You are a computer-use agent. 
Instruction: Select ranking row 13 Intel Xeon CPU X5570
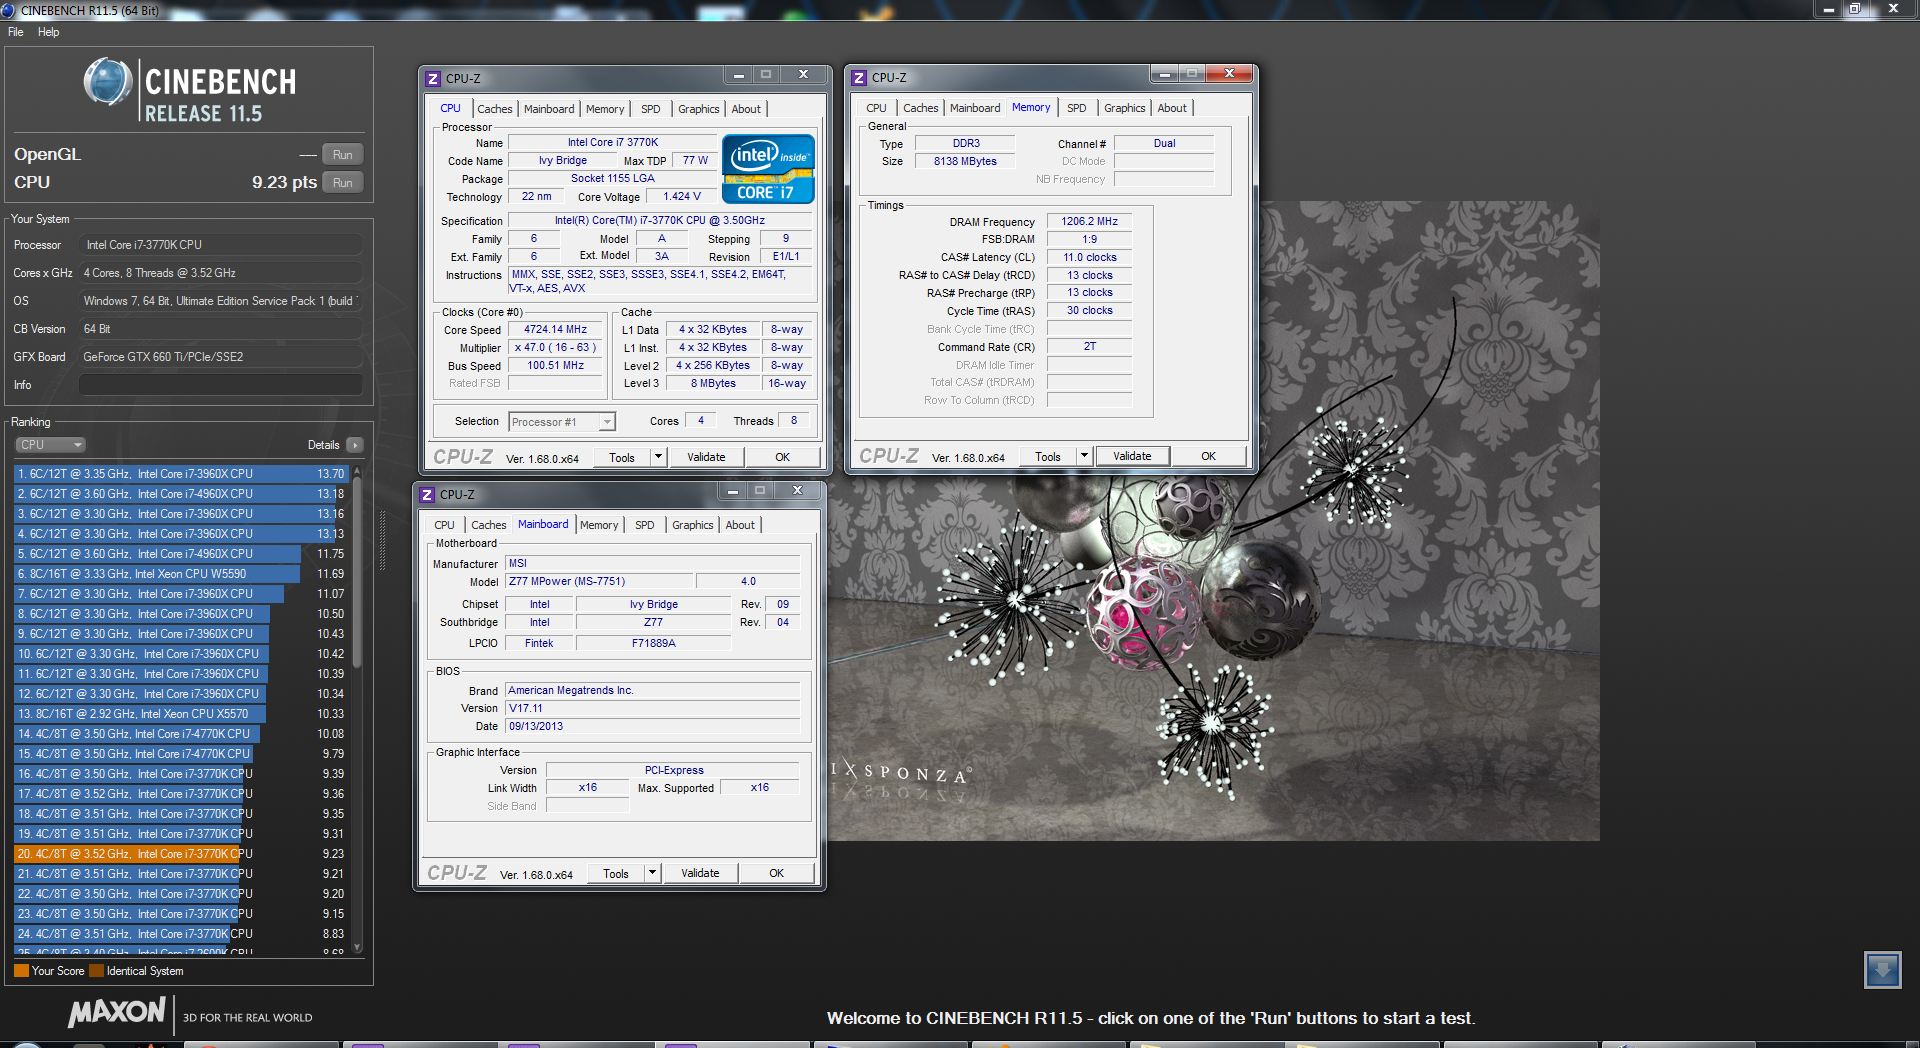point(181,714)
